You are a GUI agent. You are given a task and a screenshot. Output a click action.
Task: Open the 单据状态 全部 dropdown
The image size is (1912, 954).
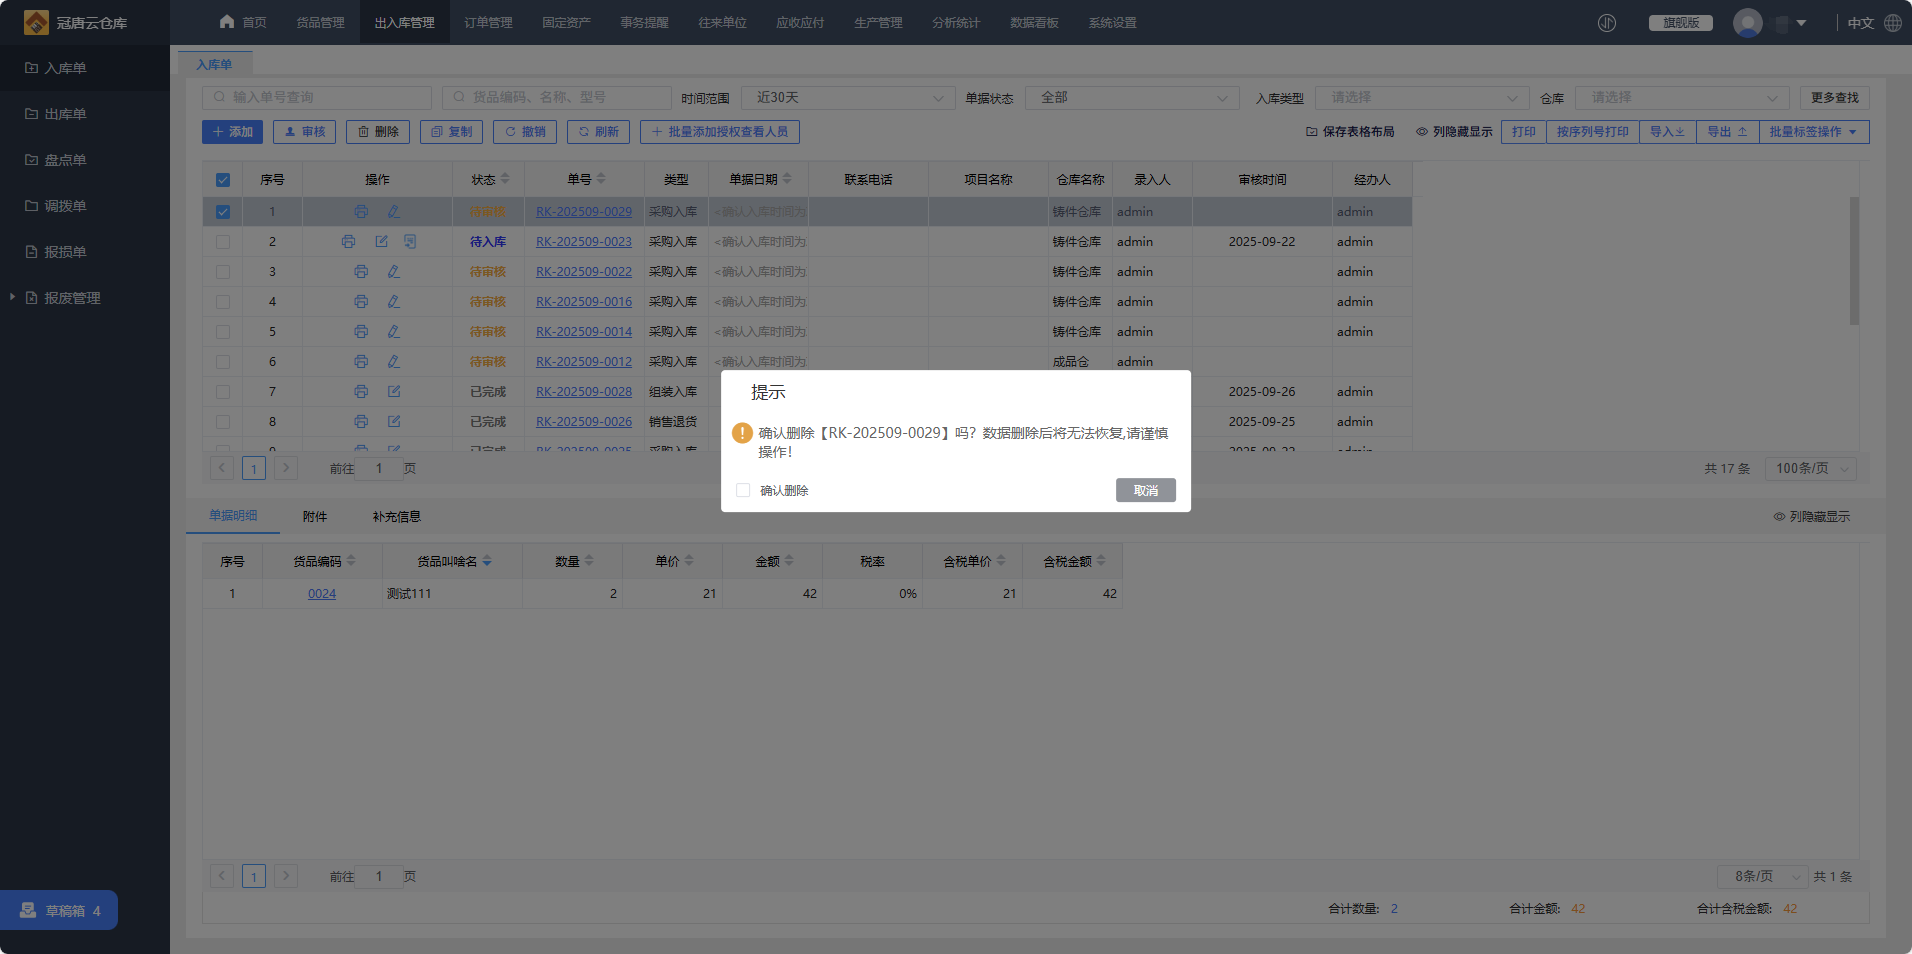point(1132,98)
